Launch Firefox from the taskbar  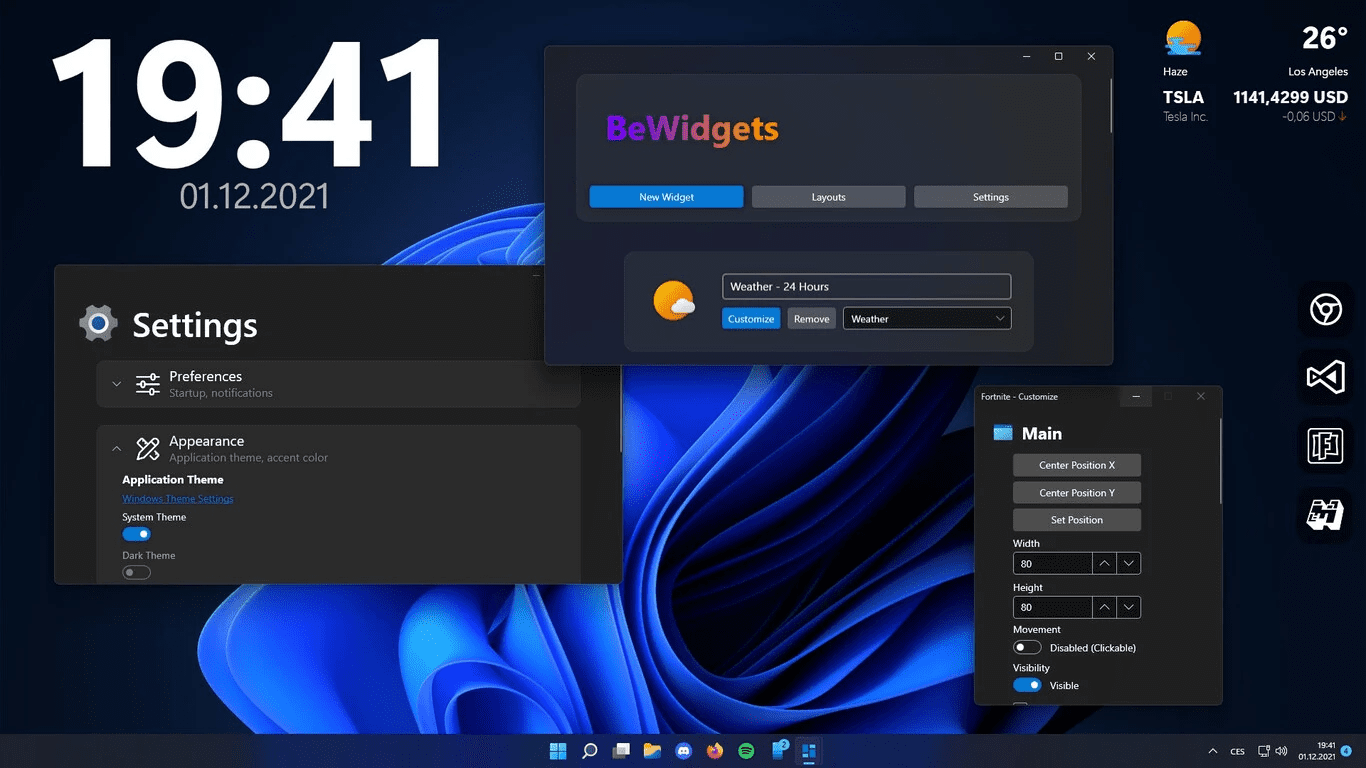[715, 751]
